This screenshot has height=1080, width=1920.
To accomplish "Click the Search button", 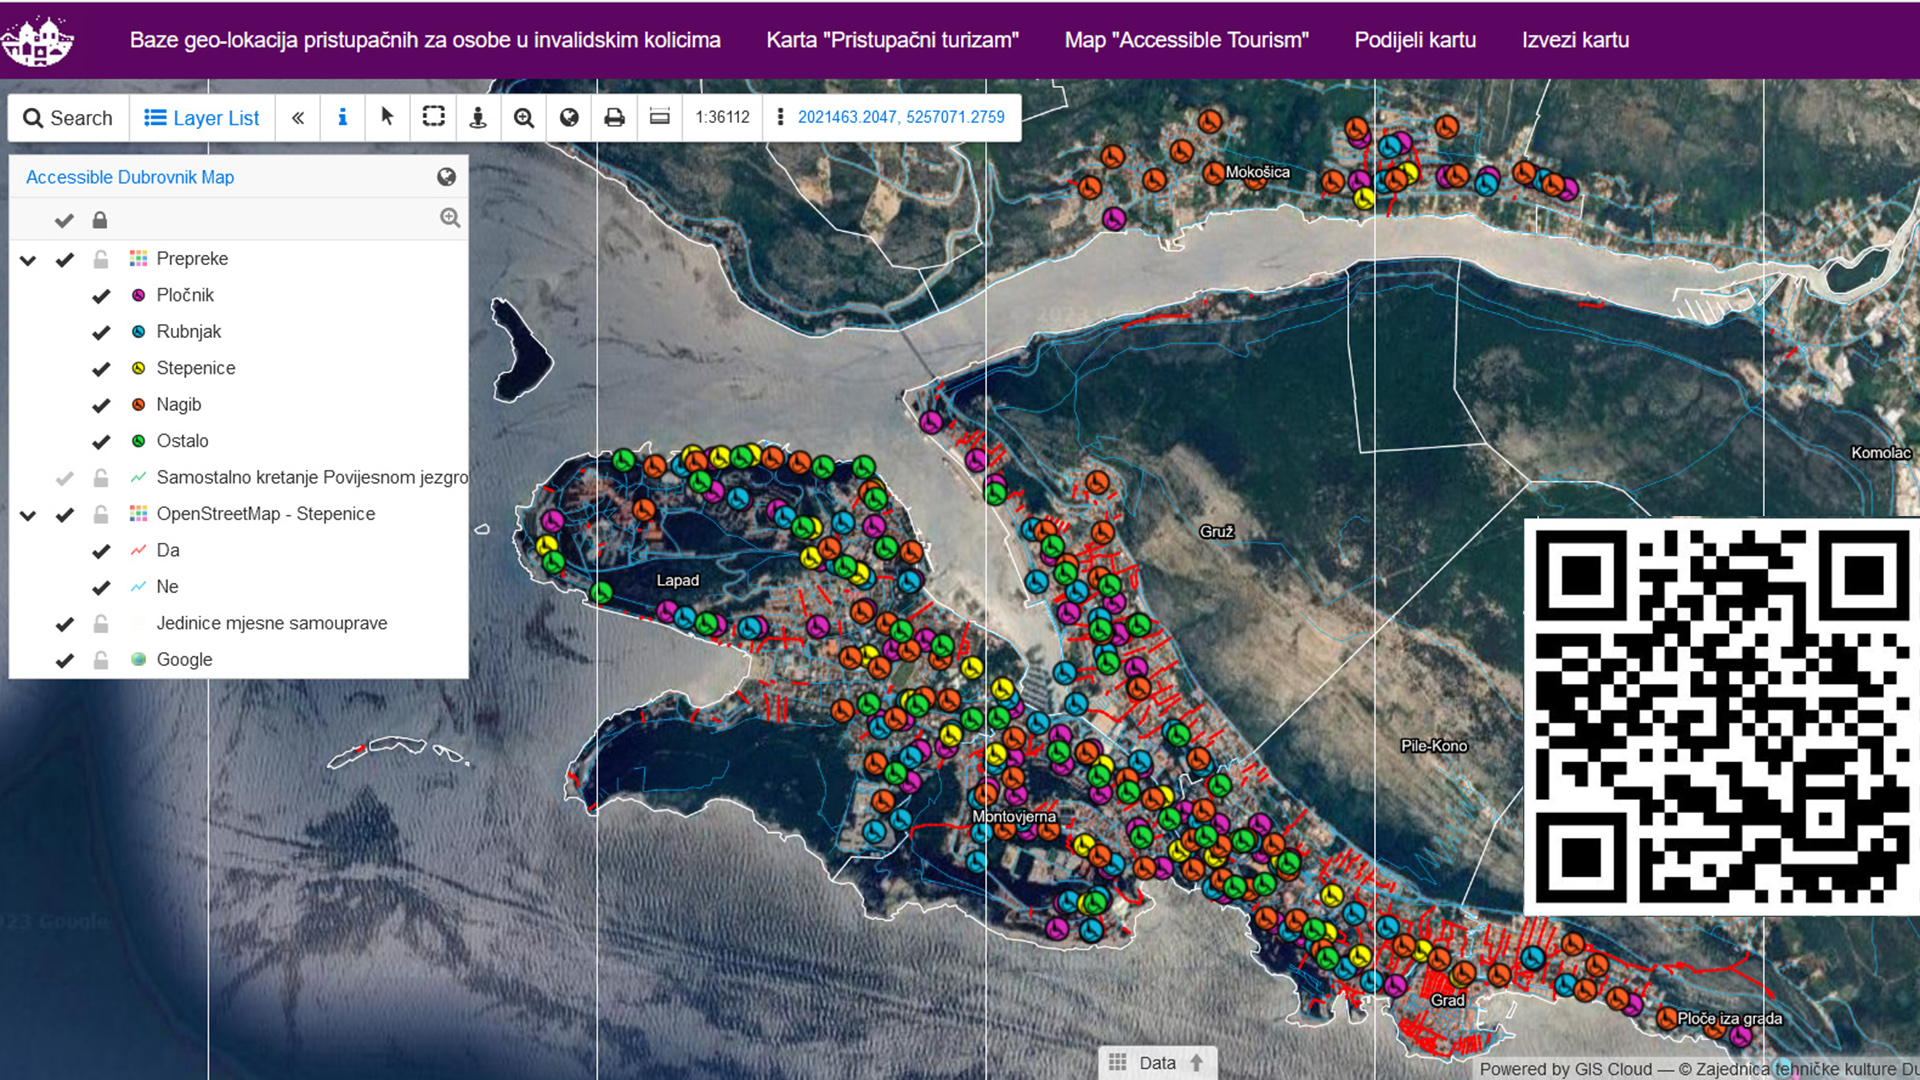I will pyautogui.click(x=68, y=118).
